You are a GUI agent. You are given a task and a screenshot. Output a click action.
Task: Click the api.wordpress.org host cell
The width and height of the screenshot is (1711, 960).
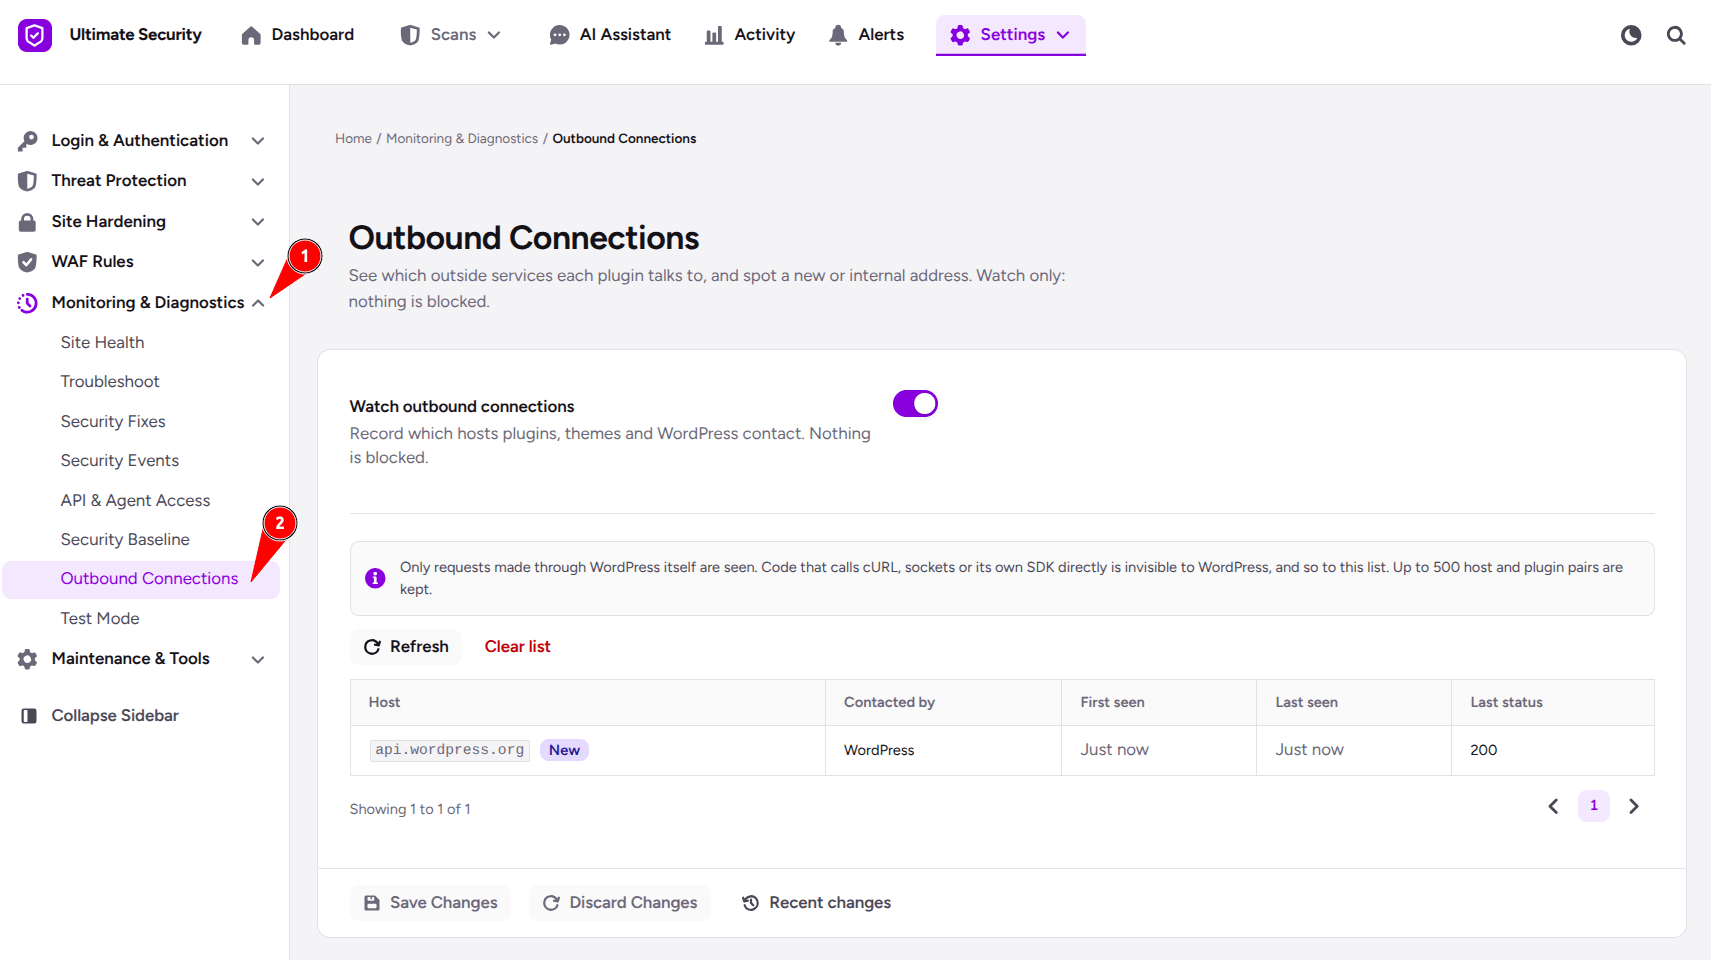click(x=588, y=750)
